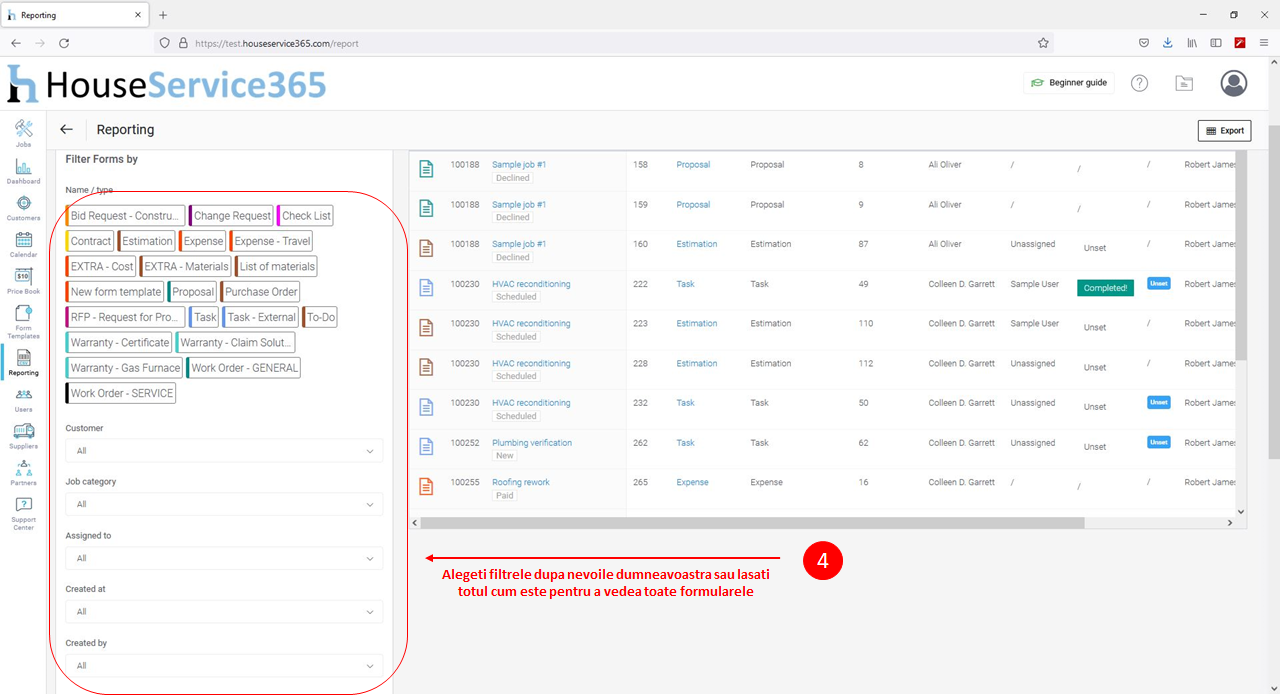The height and width of the screenshot is (695, 1280).
Task: Open Proposal link in form 158 row
Action: click(x=693, y=165)
